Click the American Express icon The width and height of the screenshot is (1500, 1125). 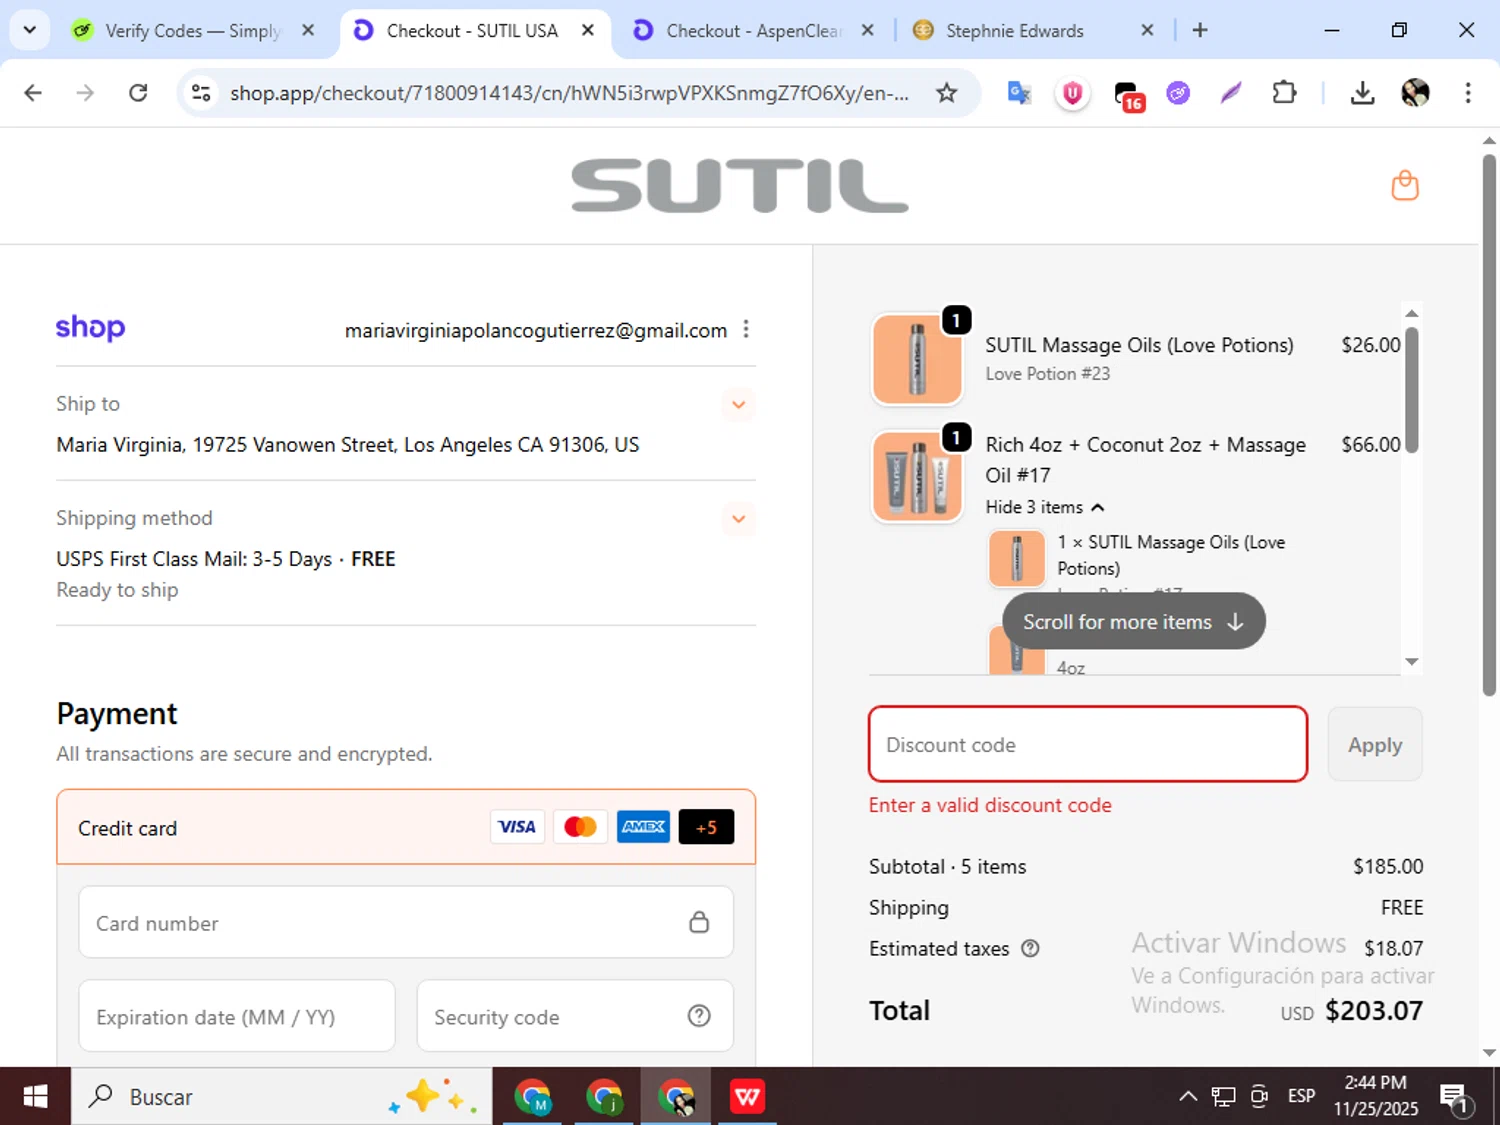[x=643, y=827]
